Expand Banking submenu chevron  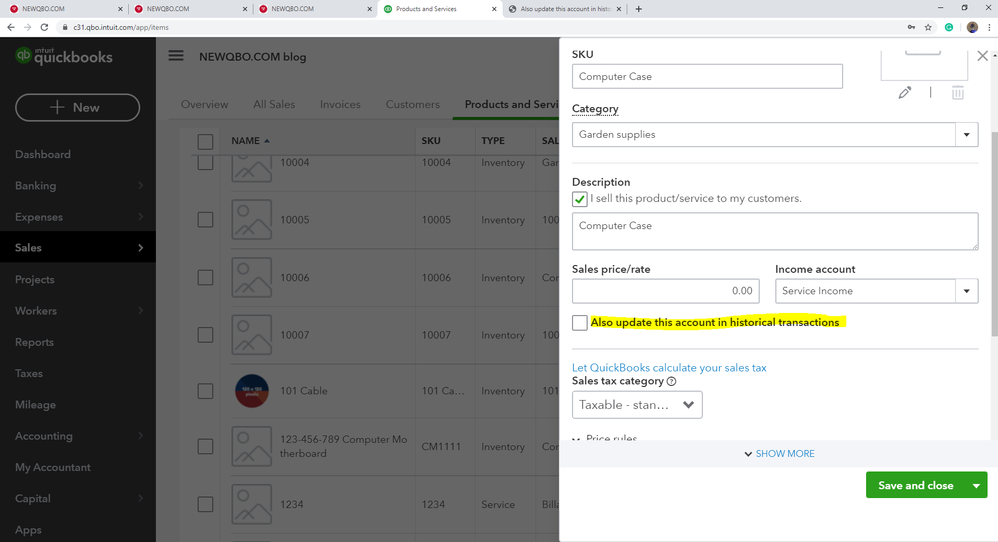pos(141,185)
